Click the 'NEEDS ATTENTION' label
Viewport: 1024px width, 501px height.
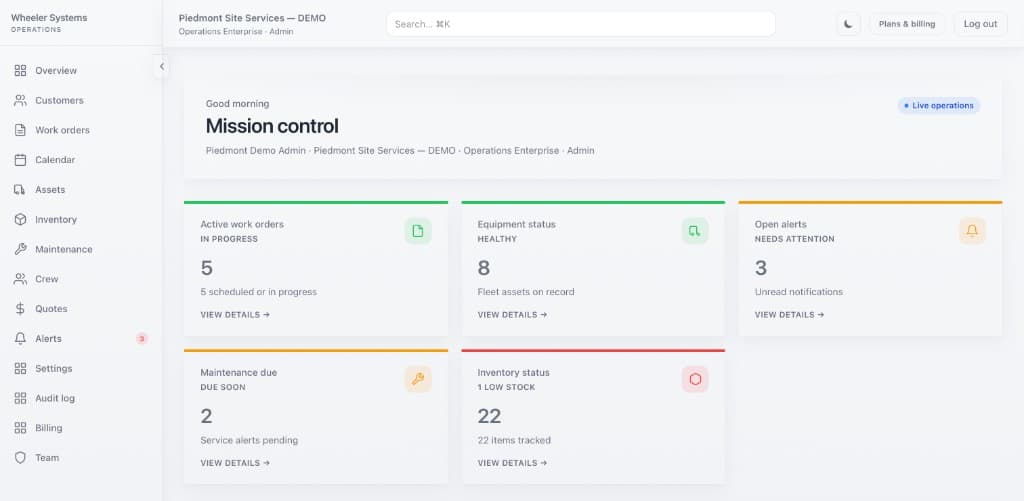click(x=795, y=239)
